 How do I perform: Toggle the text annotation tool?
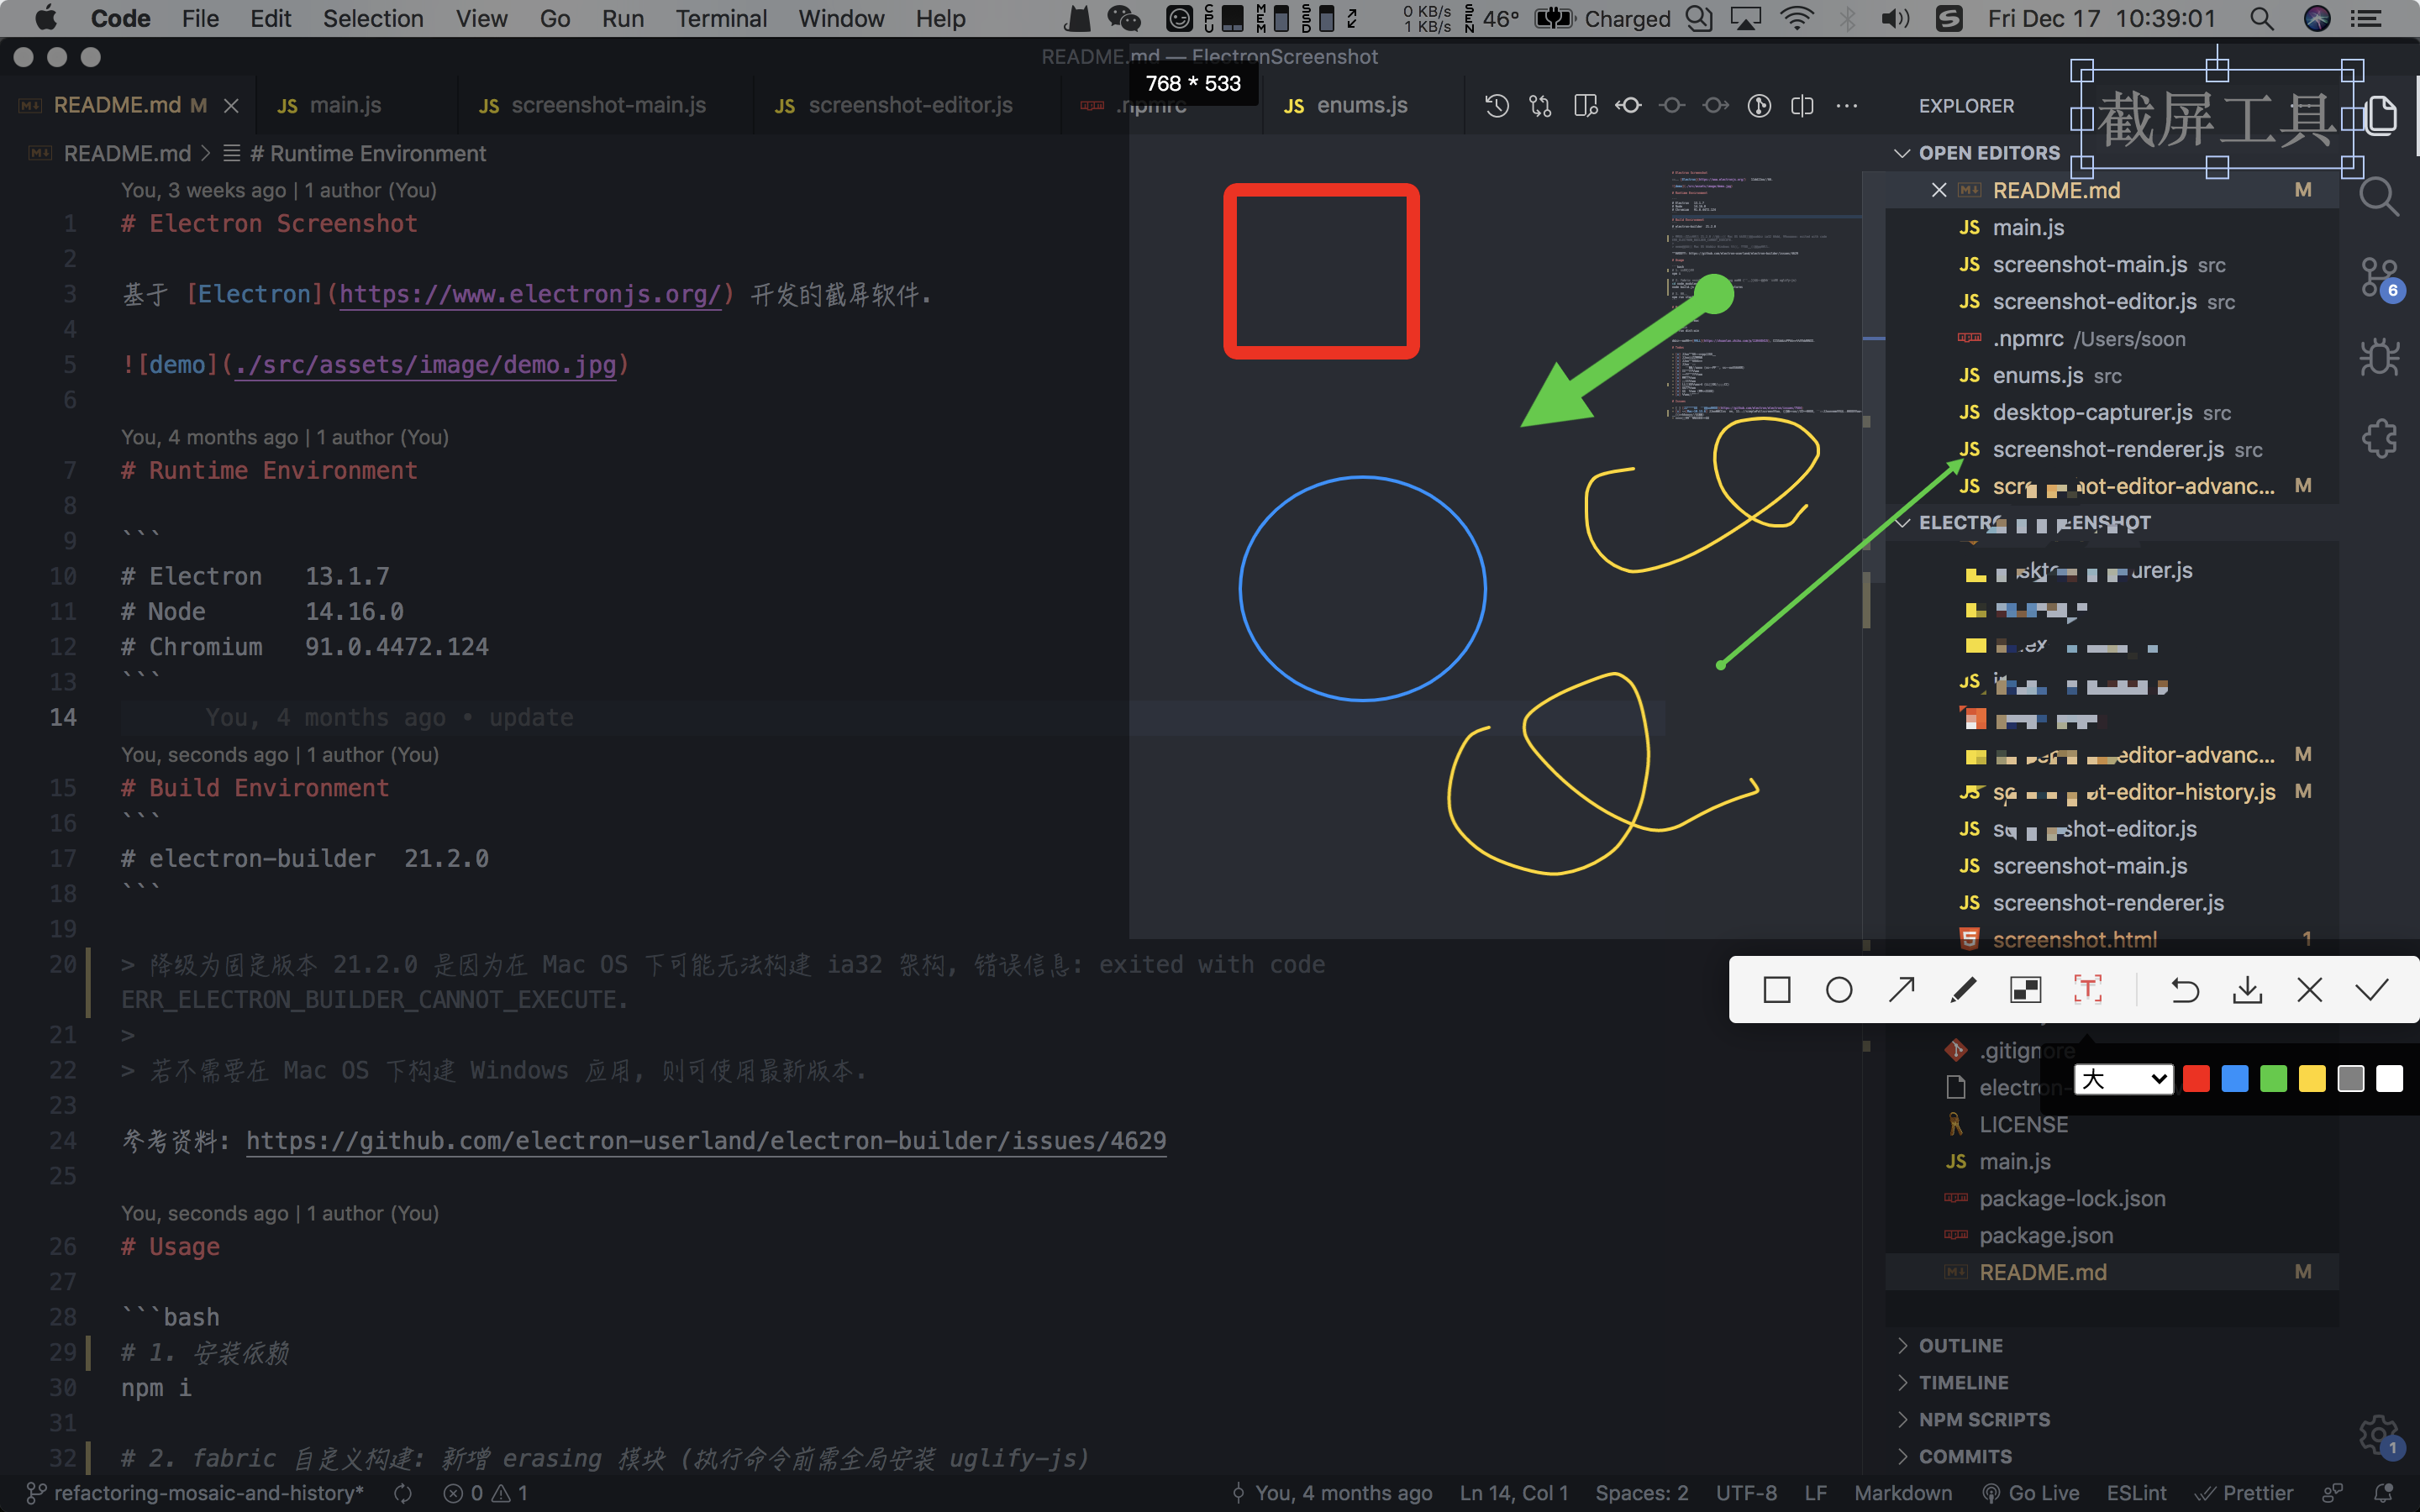(x=2087, y=990)
